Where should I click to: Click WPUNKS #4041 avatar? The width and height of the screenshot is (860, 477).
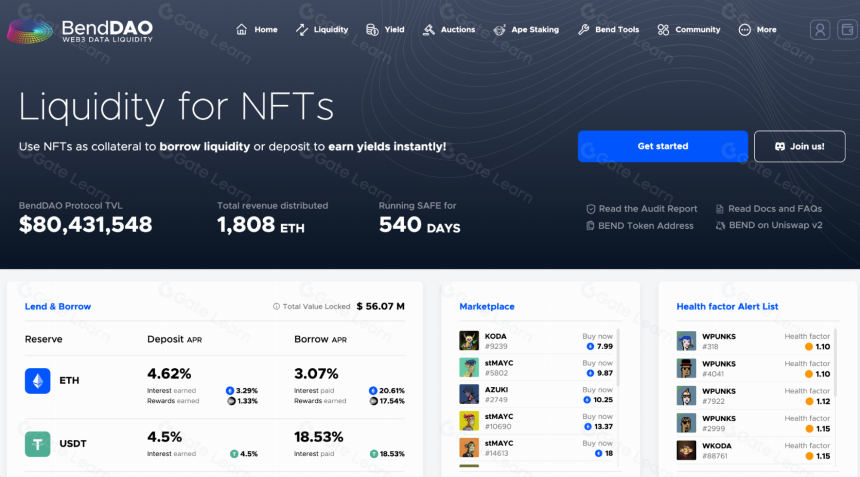686,368
